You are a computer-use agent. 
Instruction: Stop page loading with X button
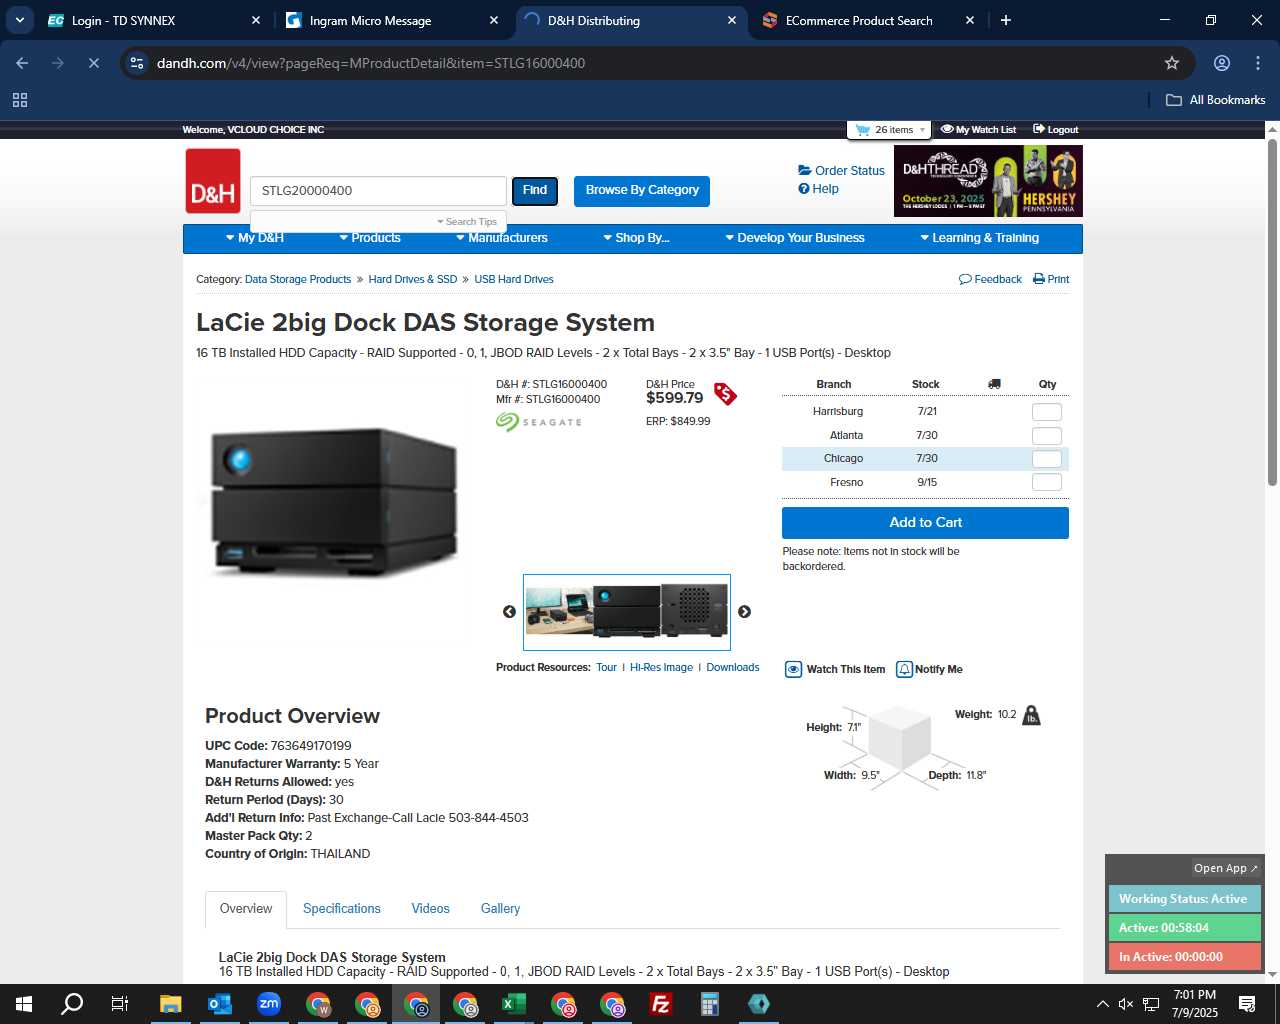click(94, 63)
